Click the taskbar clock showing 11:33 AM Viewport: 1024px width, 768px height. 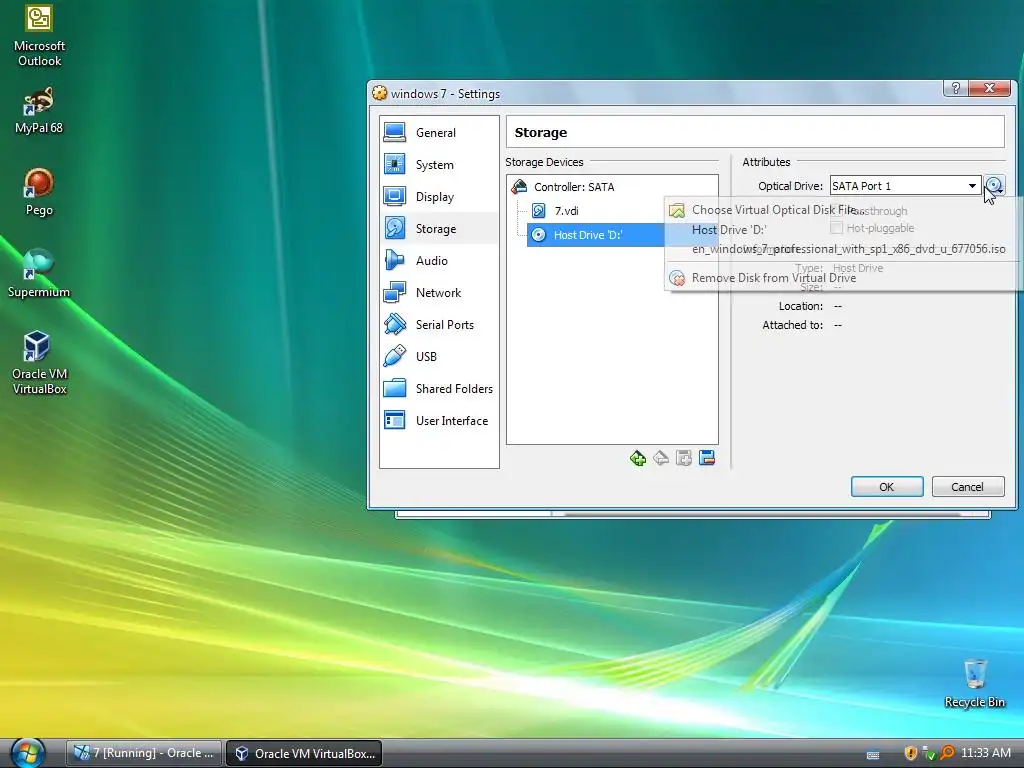tap(985, 753)
